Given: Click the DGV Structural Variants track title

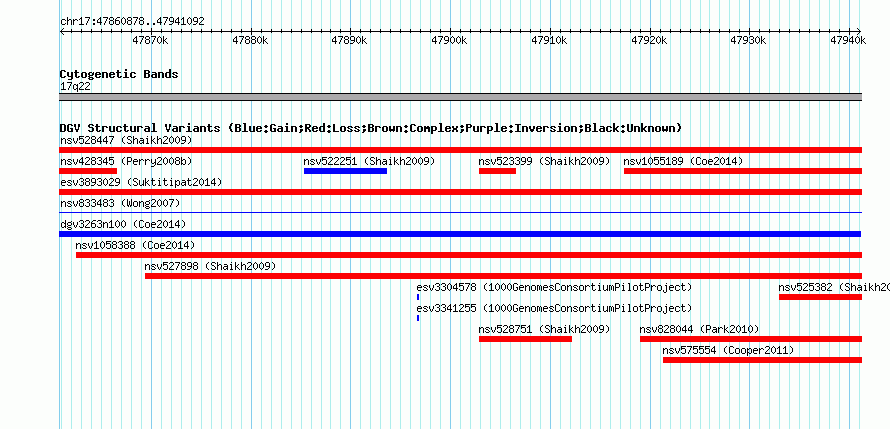Looking at the screenshot, I should 371,128.
